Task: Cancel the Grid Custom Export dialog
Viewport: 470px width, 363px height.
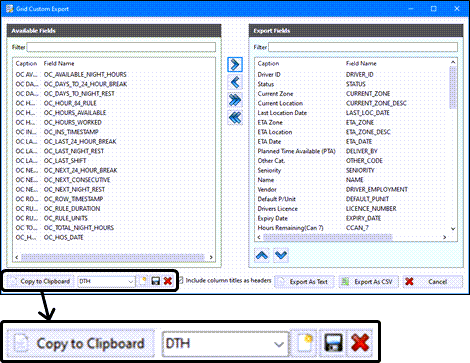Action: (433, 282)
